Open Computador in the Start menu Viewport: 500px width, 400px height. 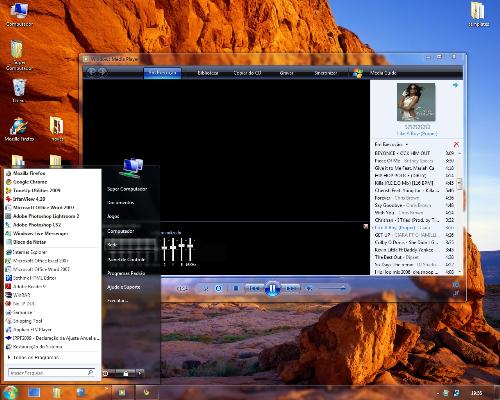pyautogui.click(x=121, y=231)
